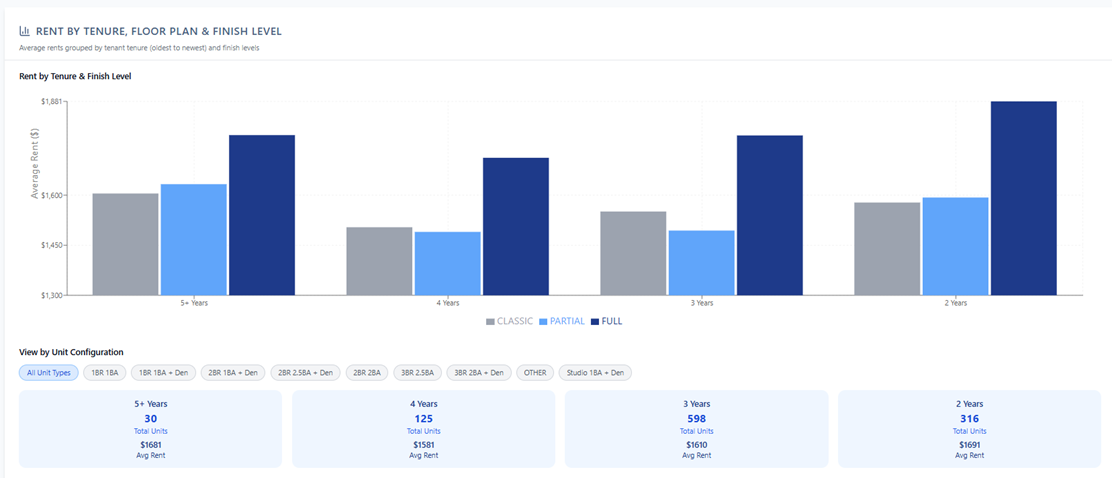Open the 2 Years card with 316 units
1112x478 pixels.
coord(969,429)
